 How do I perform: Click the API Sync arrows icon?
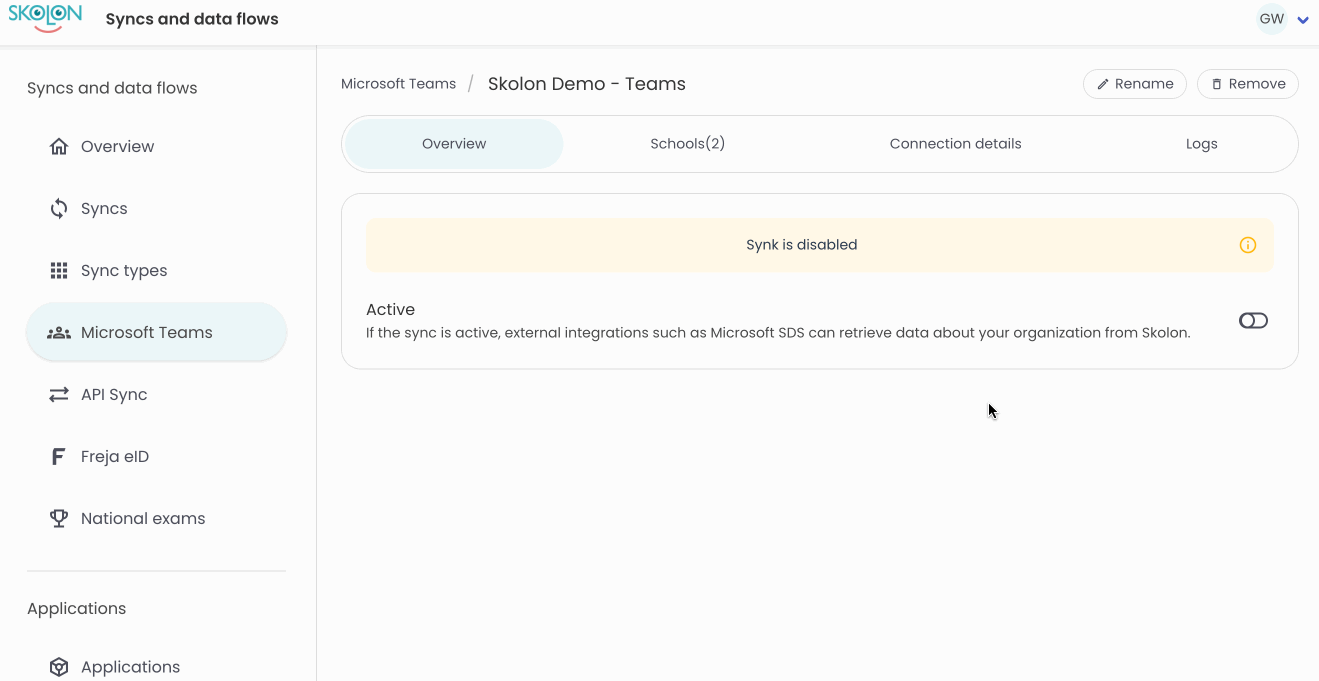pos(59,395)
